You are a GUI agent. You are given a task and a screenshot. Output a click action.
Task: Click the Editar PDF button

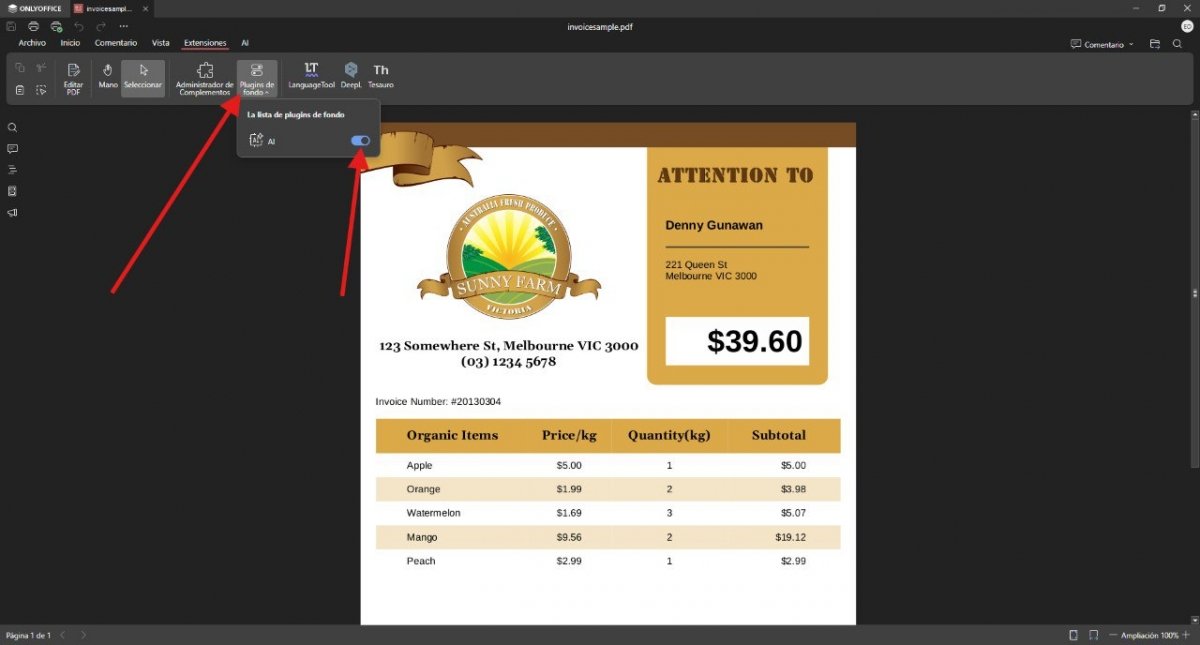[x=73, y=78]
